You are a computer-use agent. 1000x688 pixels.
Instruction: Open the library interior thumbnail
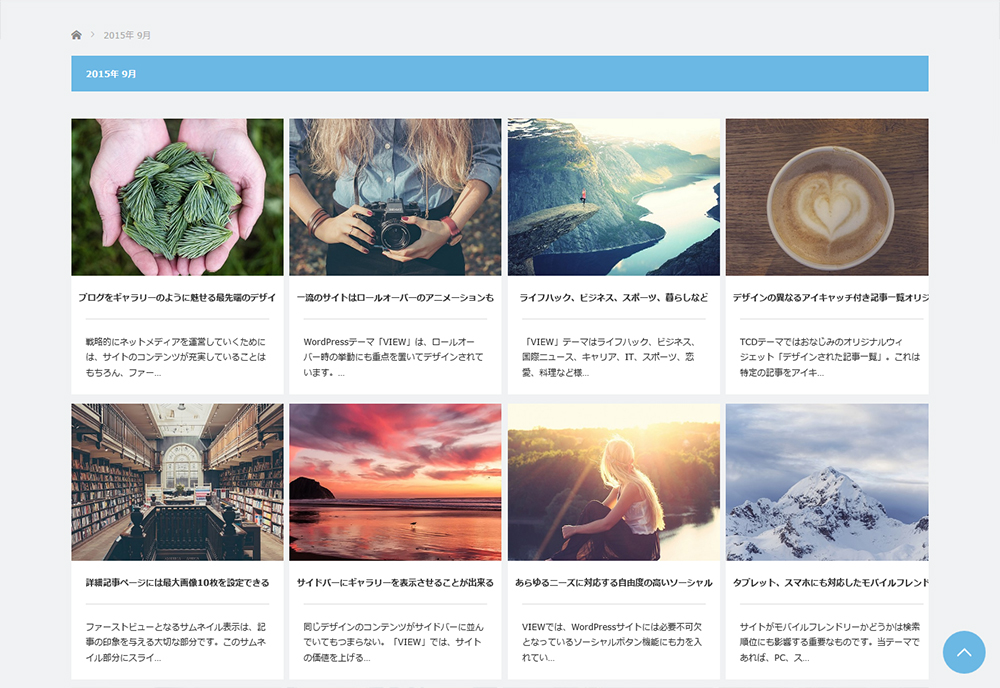[177, 482]
